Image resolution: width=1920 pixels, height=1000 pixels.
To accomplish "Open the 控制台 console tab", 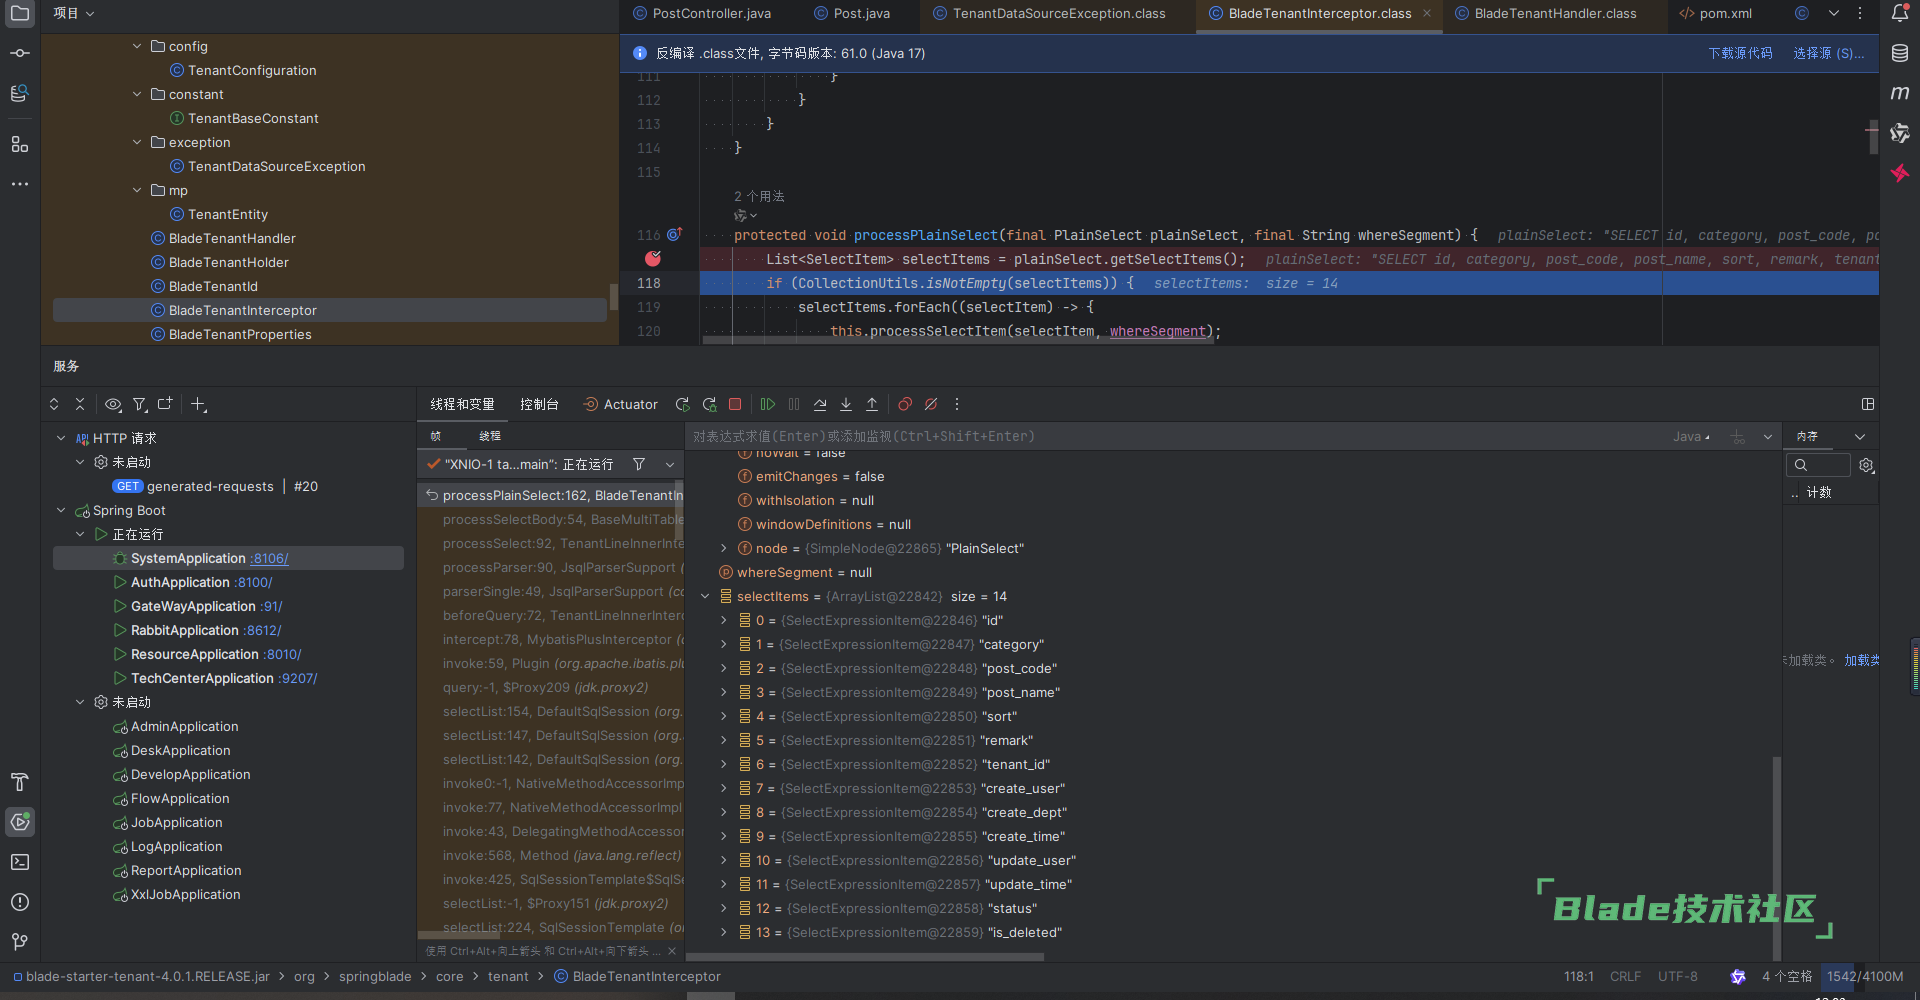I will [x=539, y=404].
